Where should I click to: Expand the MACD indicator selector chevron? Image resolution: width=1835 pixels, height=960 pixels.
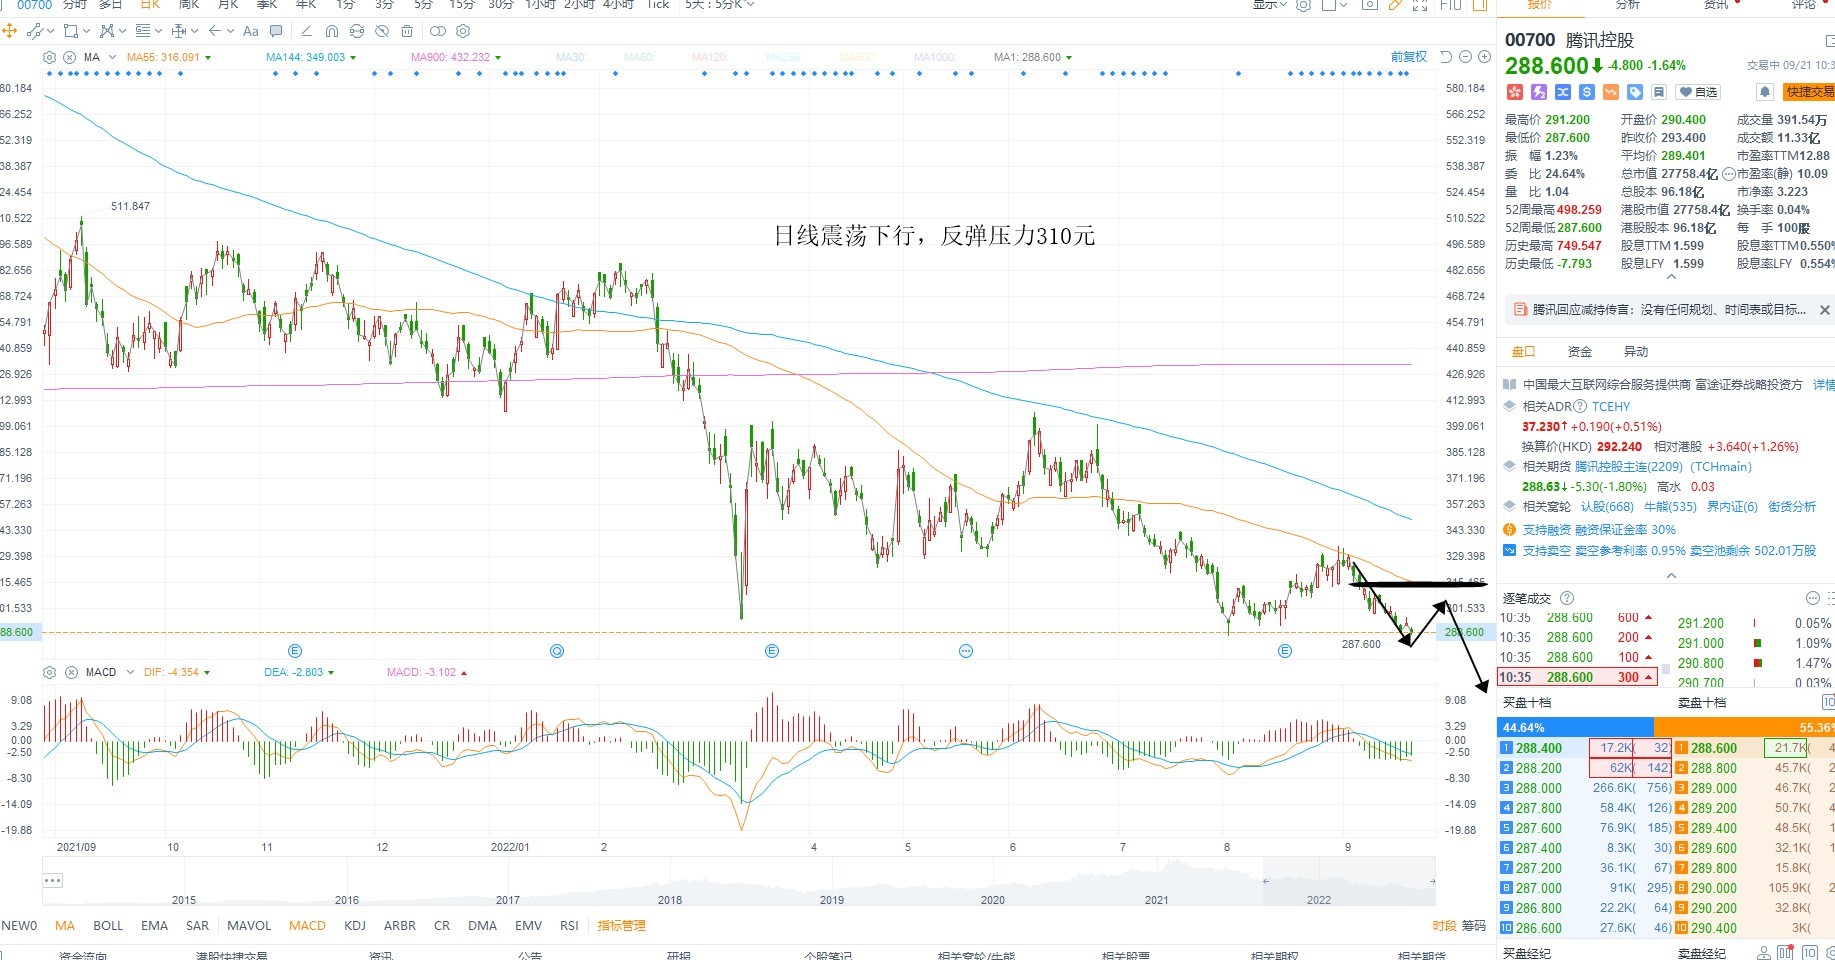[129, 672]
